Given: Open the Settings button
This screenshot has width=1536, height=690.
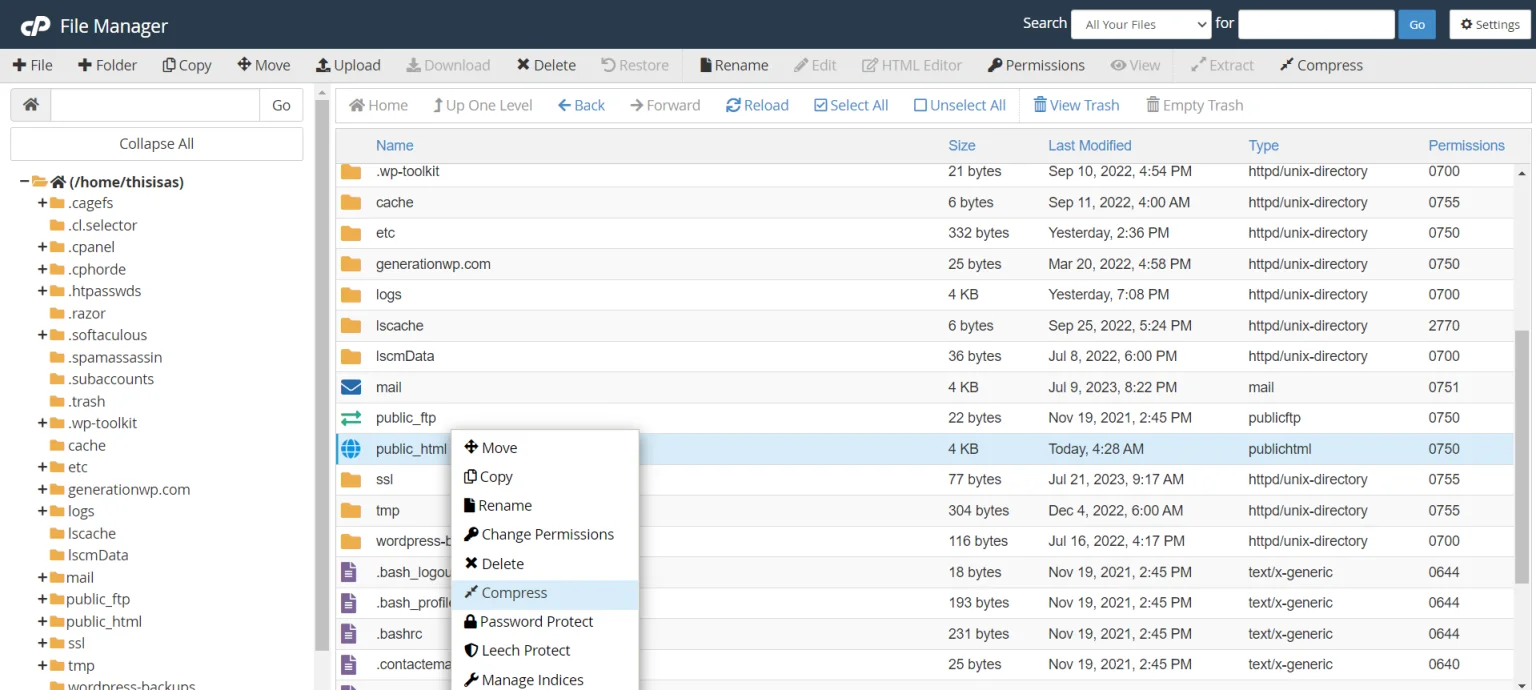Looking at the screenshot, I should click(1489, 24).
